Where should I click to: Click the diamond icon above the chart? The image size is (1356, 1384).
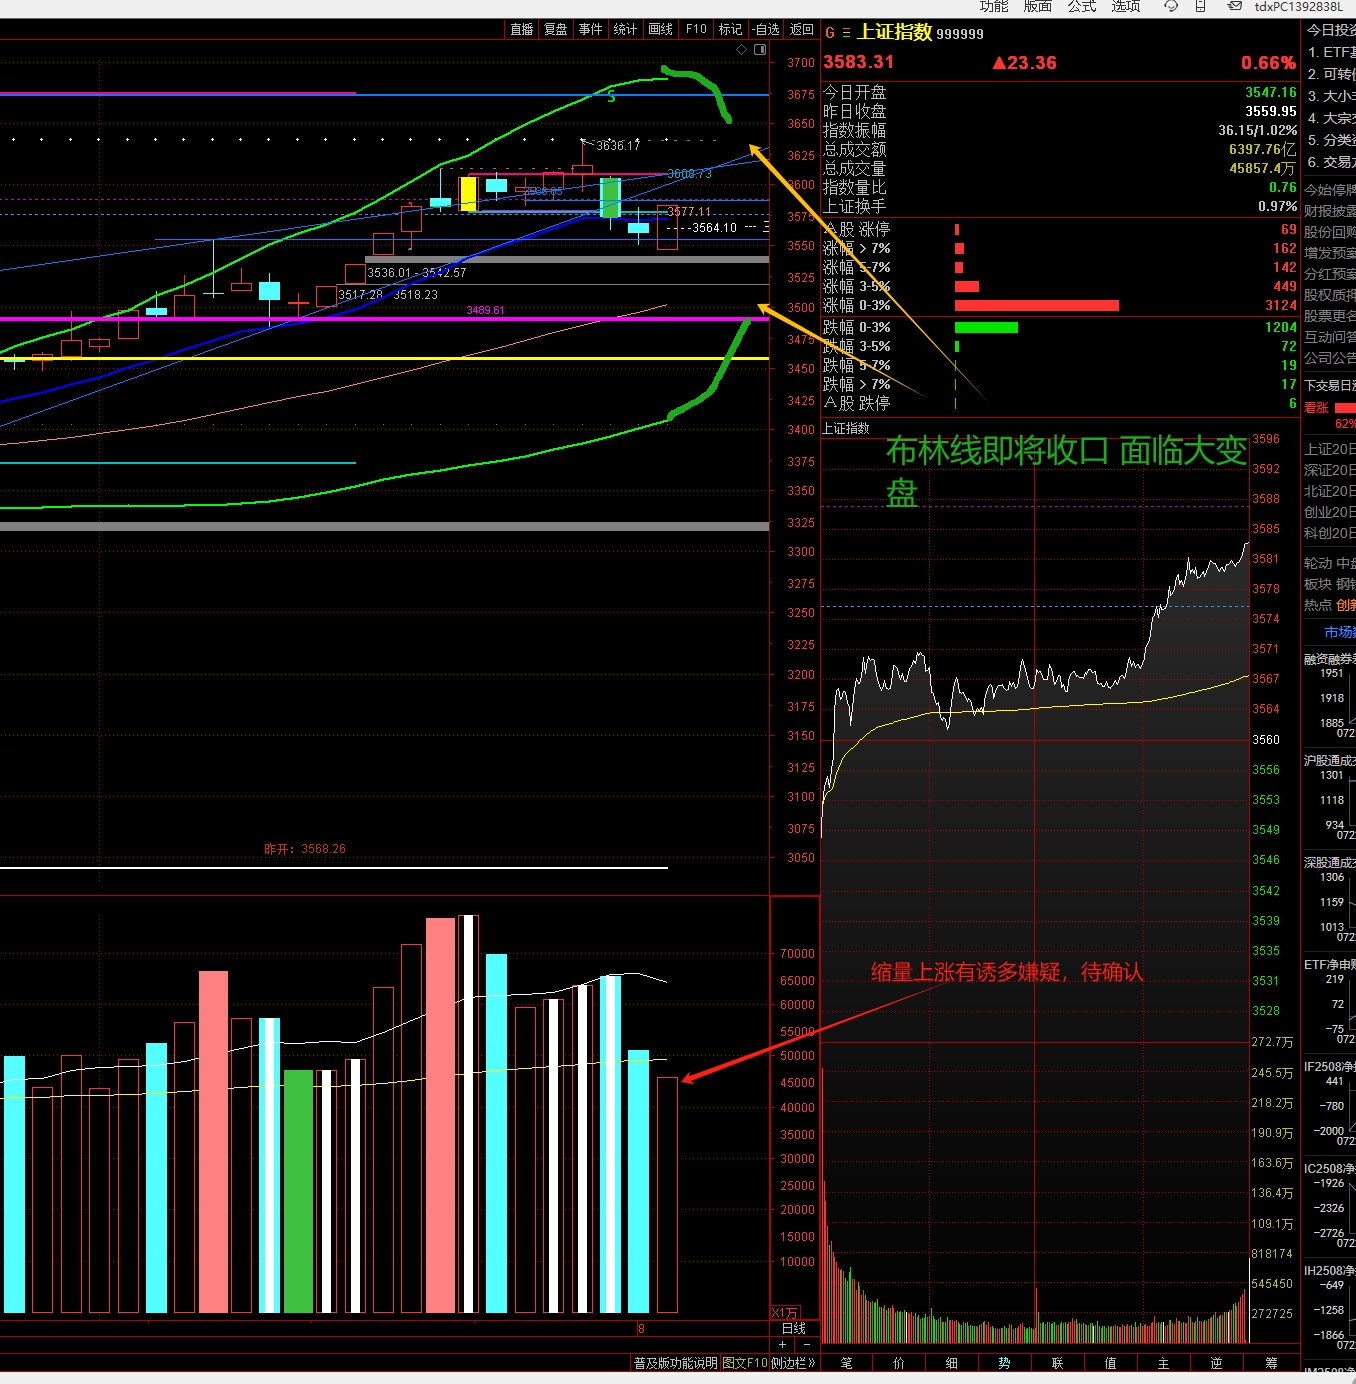[x=741, y=49]
